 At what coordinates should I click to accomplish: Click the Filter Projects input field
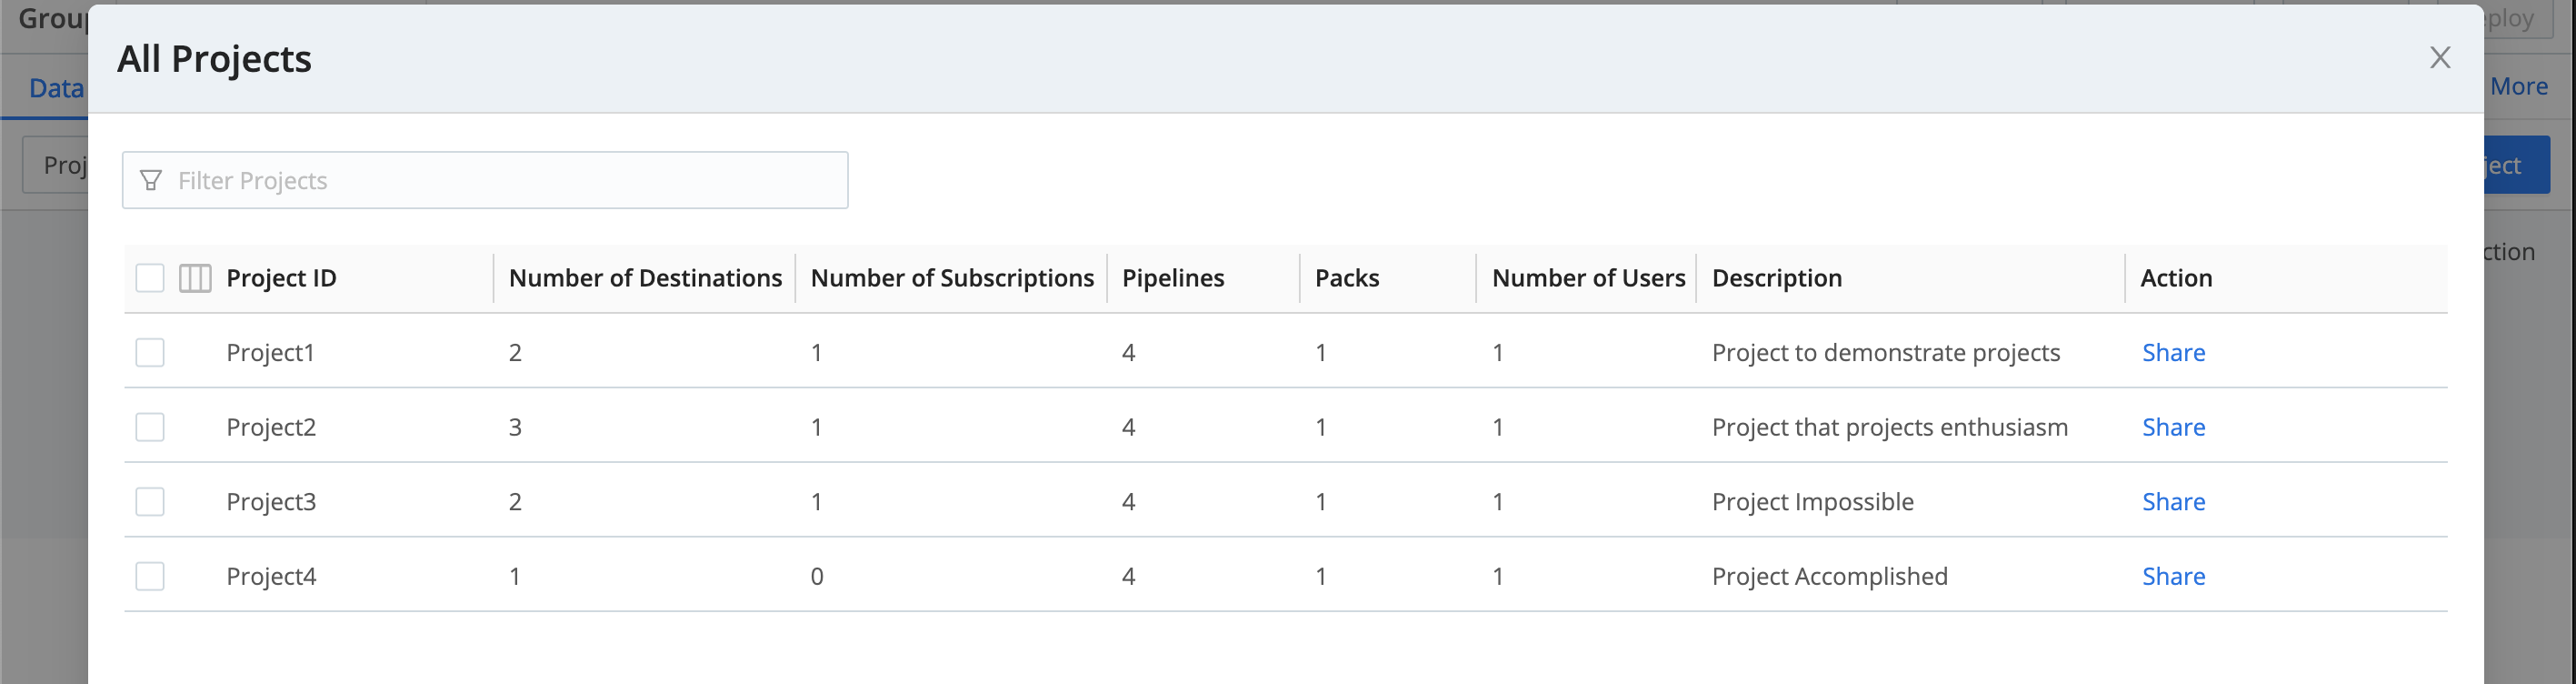[x=485, y=180]
